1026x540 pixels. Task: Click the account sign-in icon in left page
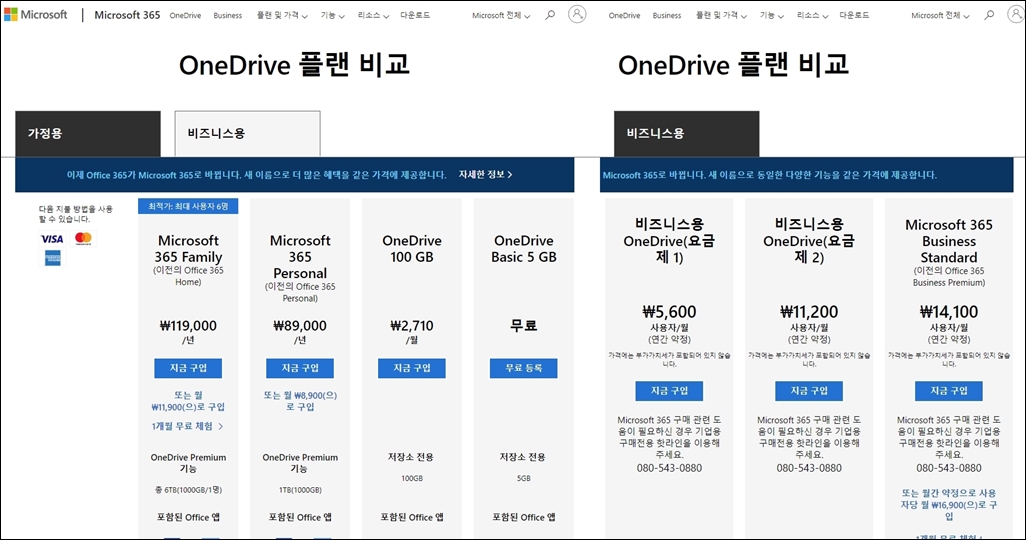(576, 14)
